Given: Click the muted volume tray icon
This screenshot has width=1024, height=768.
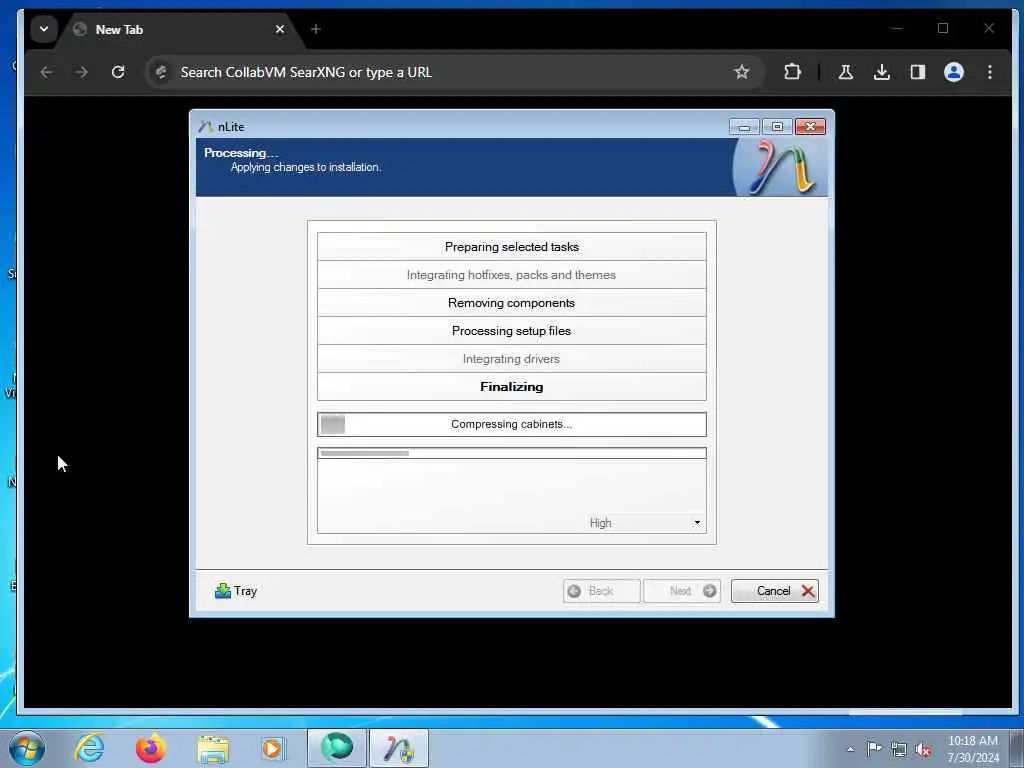Looking at the screenshot, I should pos(923,750).
